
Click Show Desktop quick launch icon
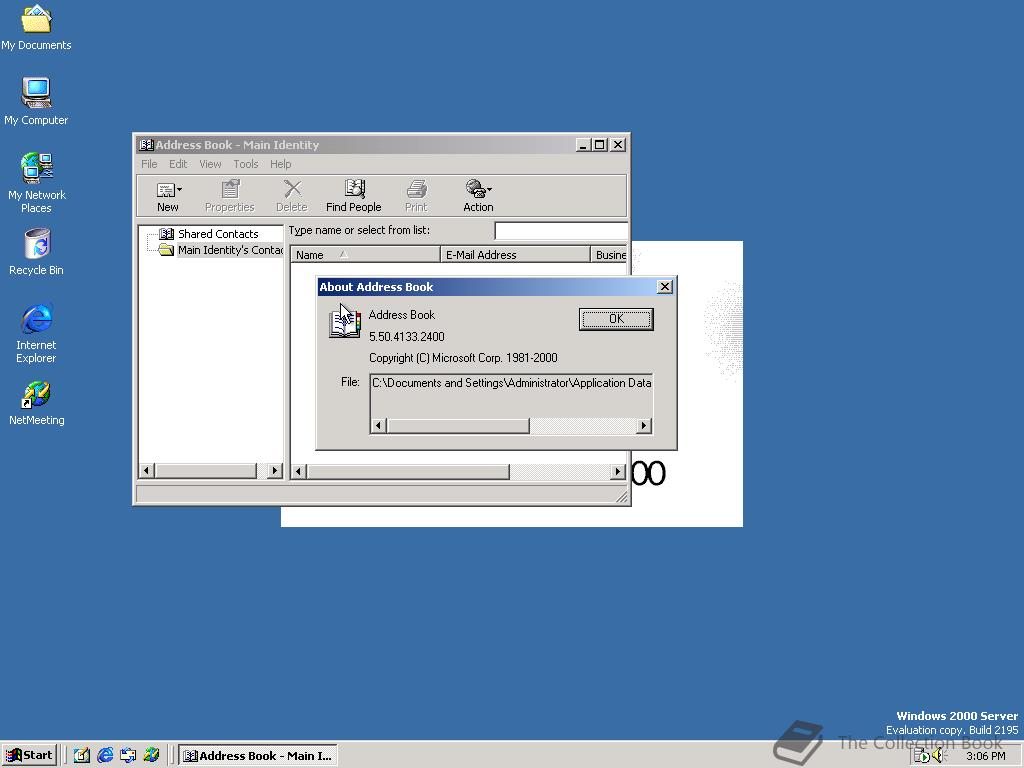coord(81,756)
